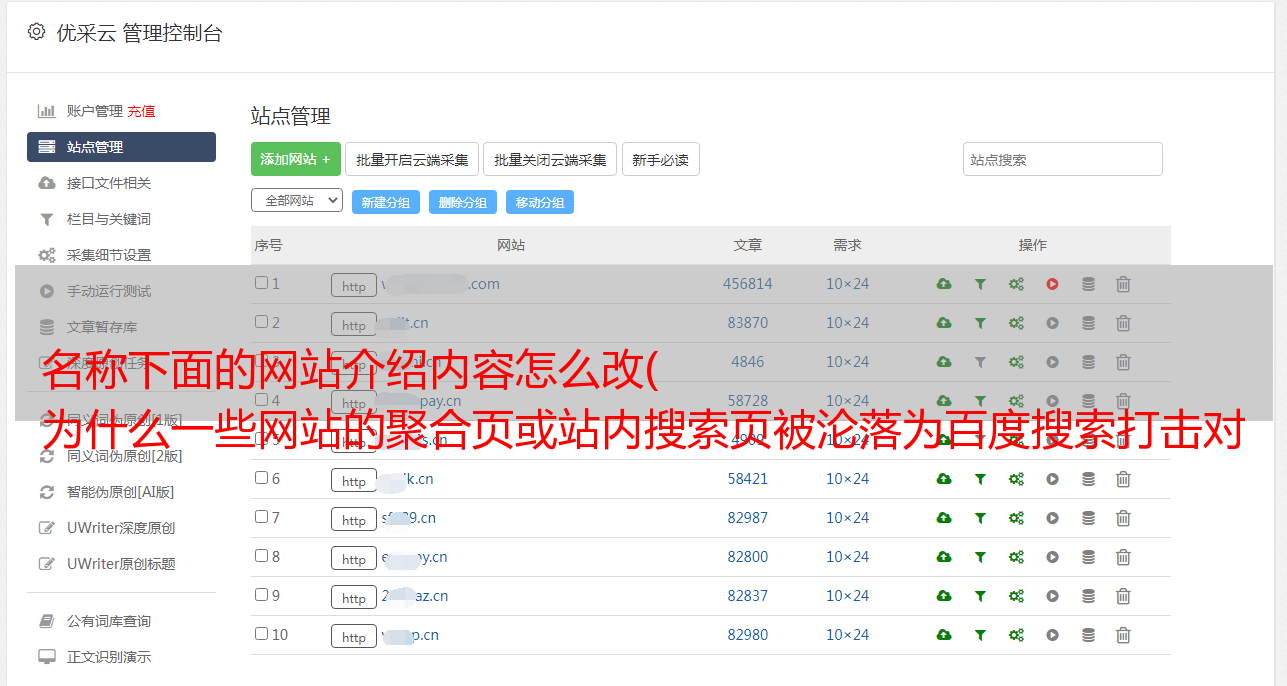
Task: Click cloud icon for site with 82987 articles
Action: (944, 518)
